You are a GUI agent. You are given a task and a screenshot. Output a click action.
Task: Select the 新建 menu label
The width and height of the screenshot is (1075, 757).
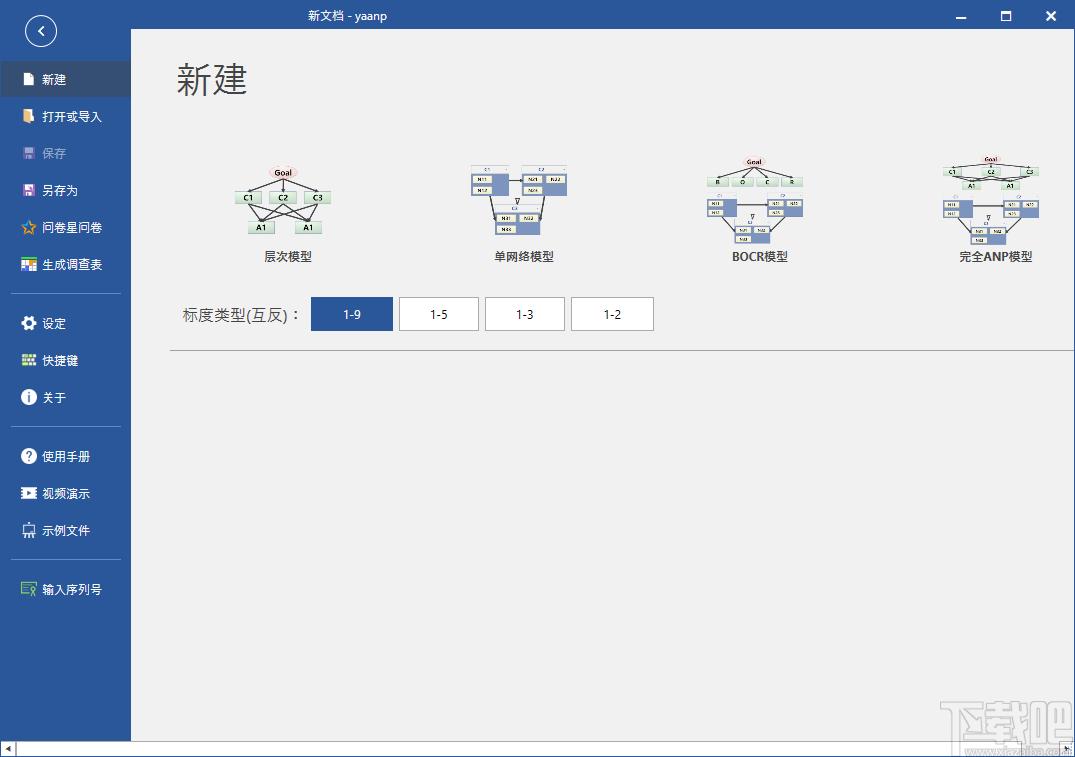[x=53, y=80]
